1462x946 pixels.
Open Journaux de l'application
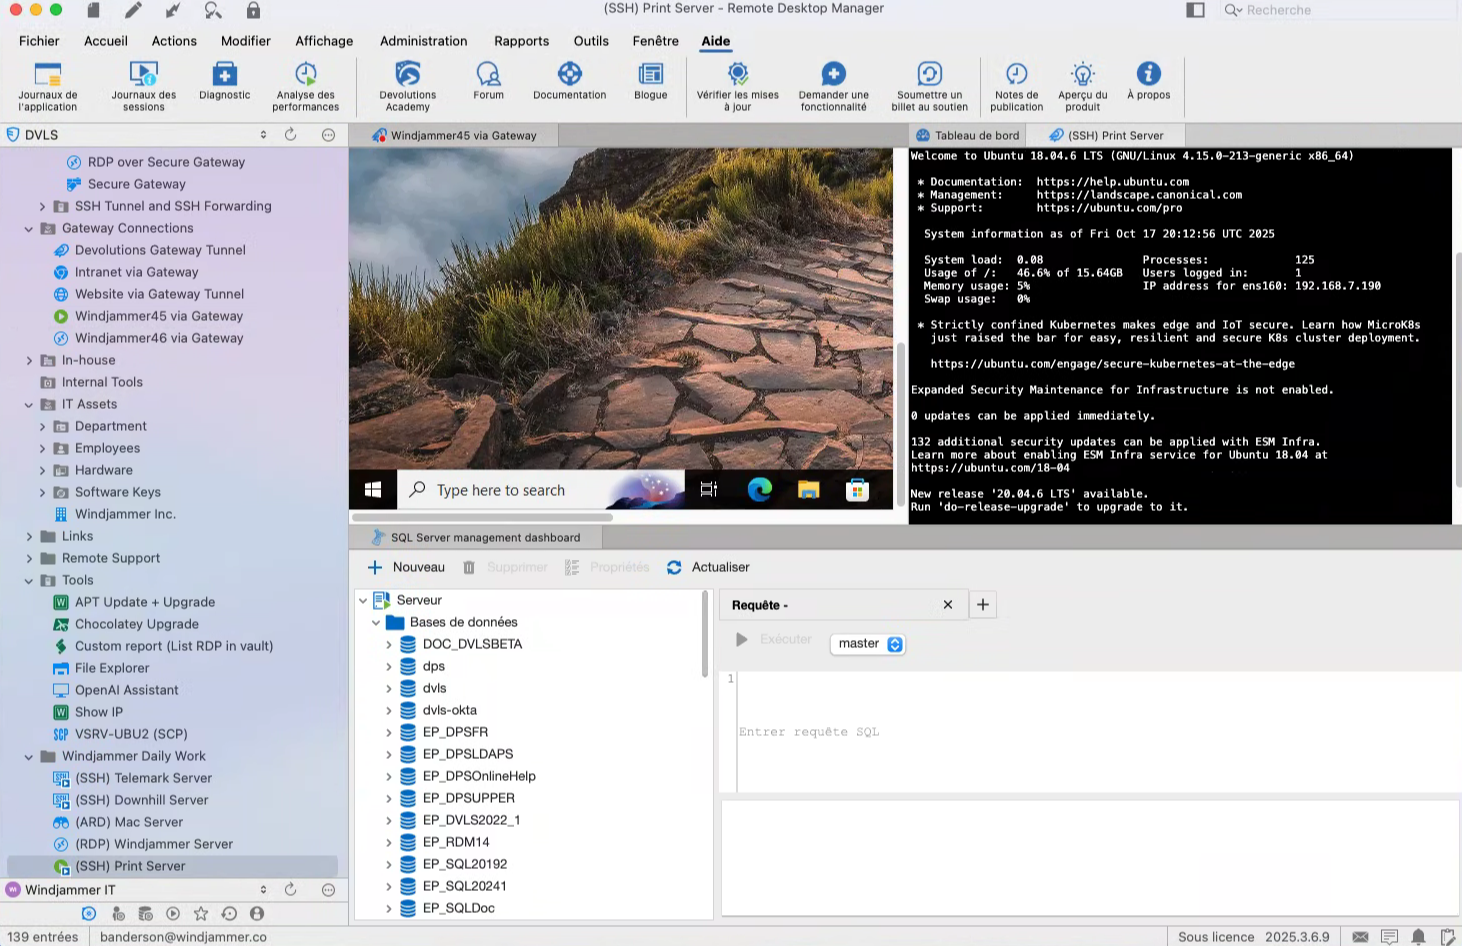point(47,81)
